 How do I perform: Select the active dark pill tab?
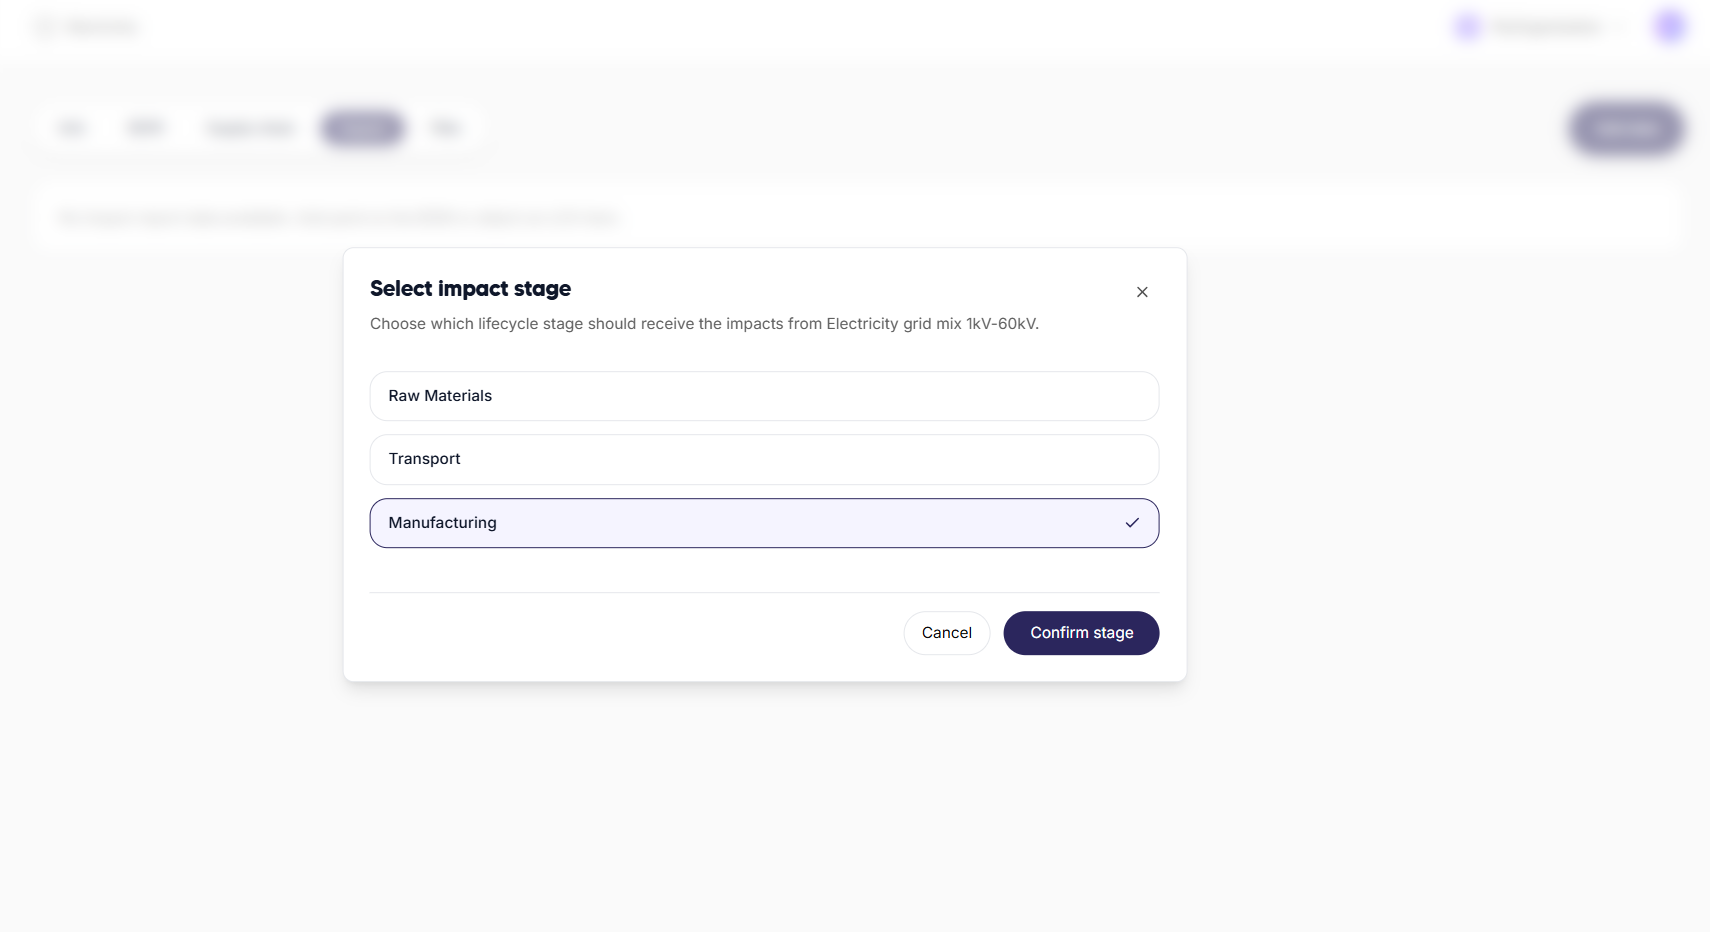362,128
